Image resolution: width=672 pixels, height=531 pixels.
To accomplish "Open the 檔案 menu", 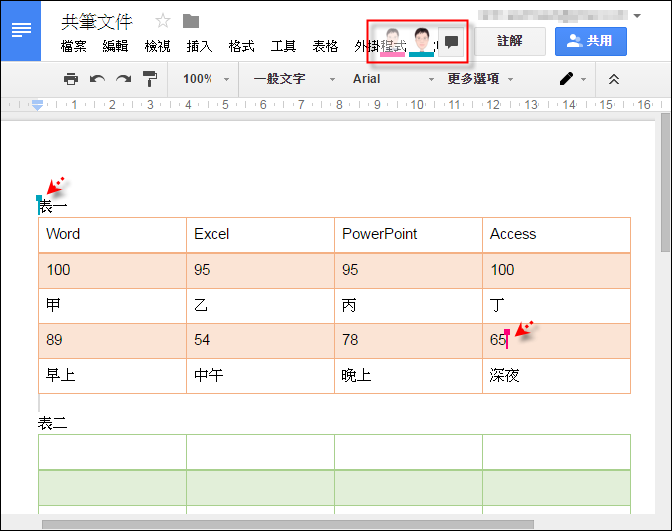I will tap(74, 46).
